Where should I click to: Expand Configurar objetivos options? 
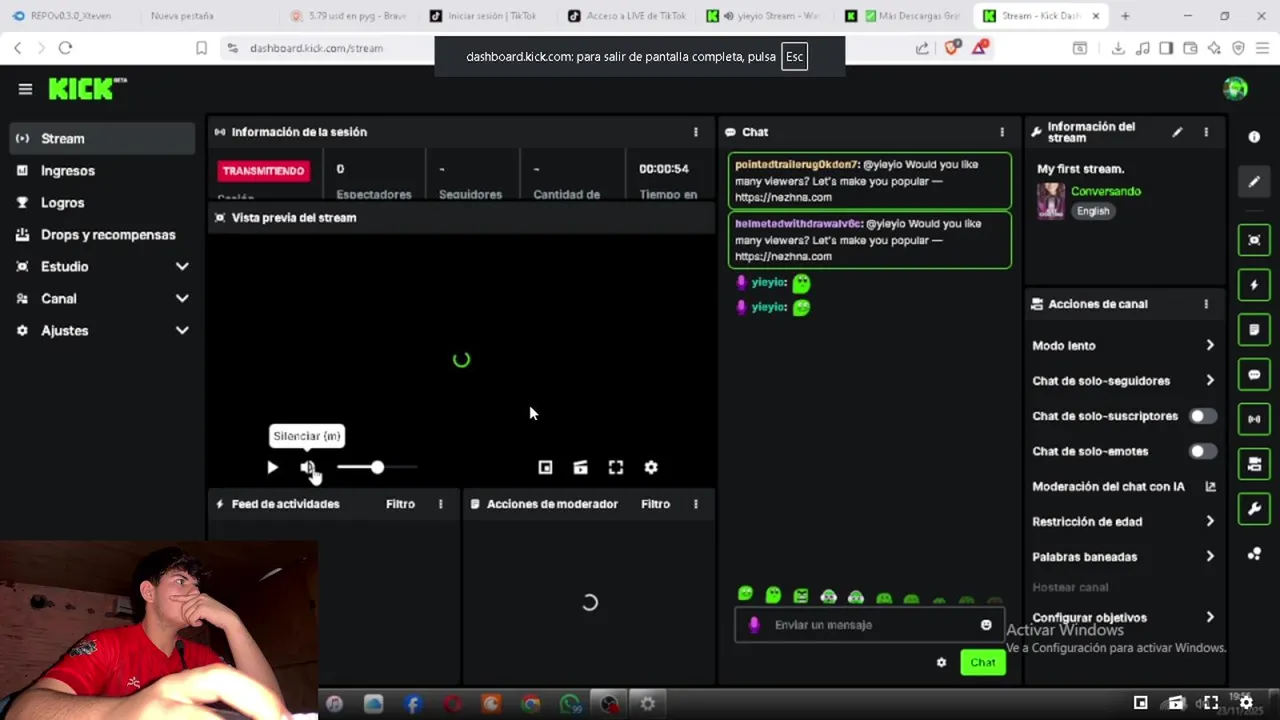coord(1124,617)
